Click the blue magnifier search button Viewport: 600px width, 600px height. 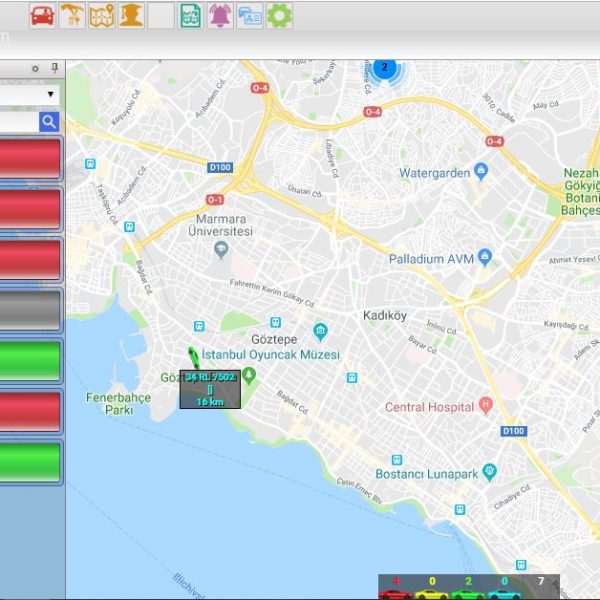[x=49, y=122]
